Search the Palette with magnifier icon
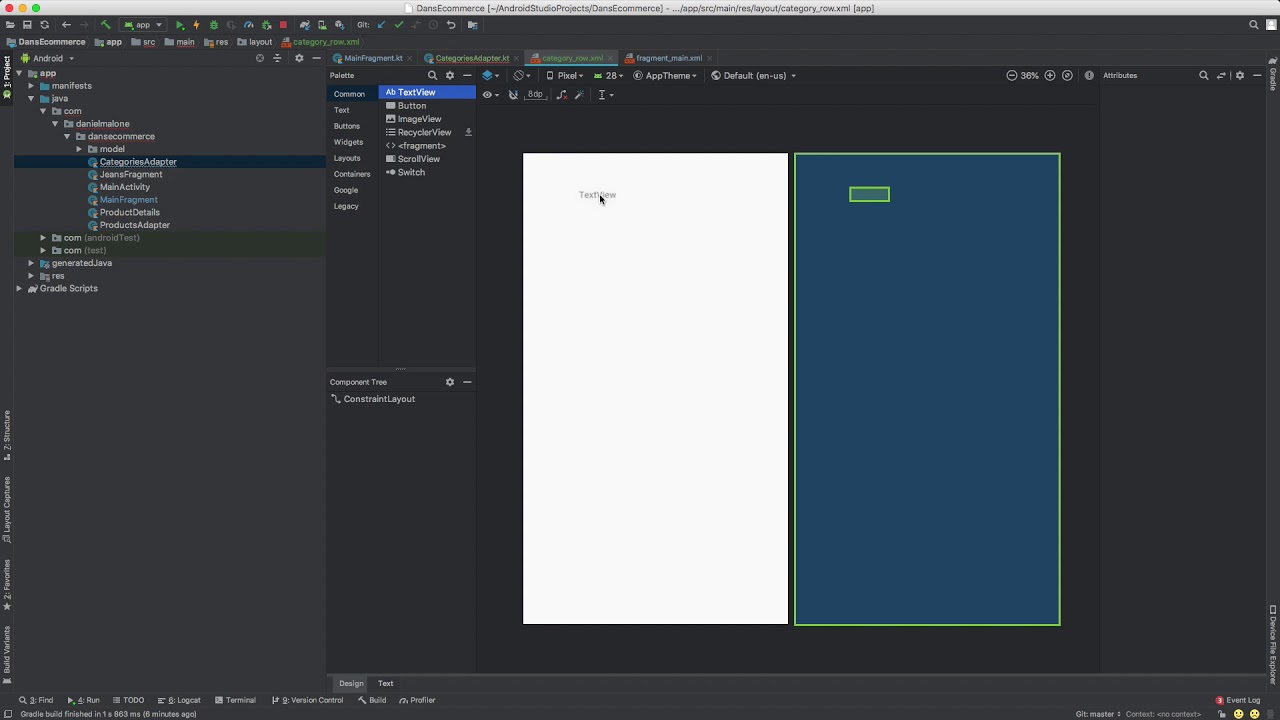The width and height of the screenshot is (1280, 720). coord(432,75)
